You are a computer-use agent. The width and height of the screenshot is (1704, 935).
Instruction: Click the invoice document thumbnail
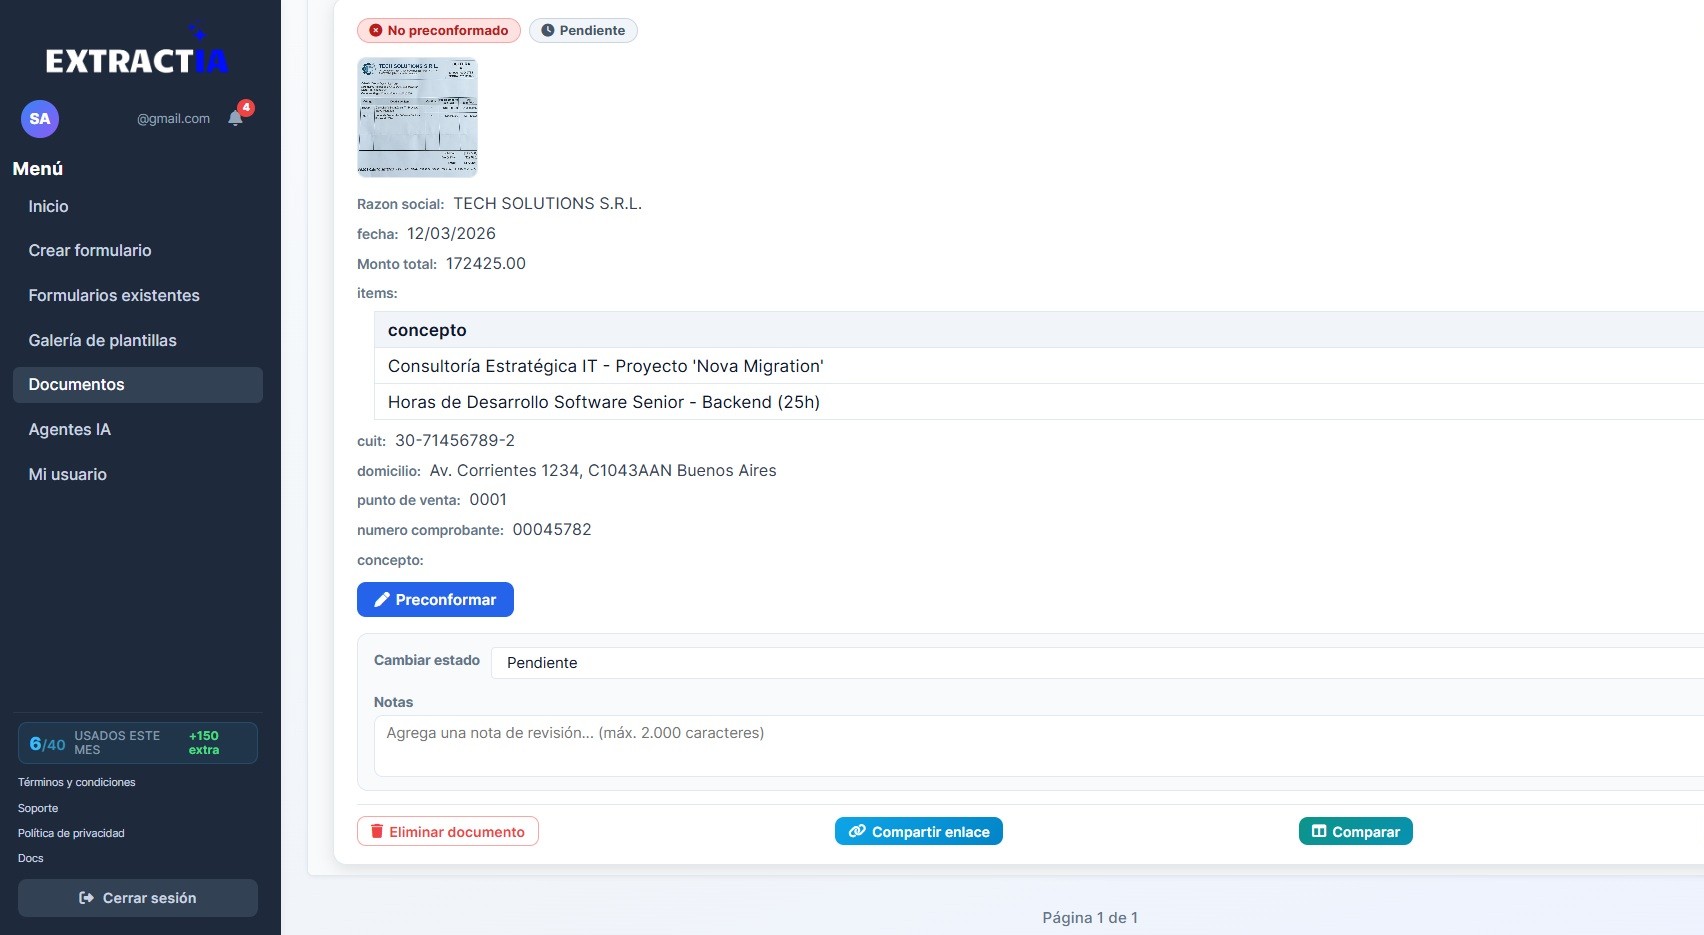point(417,117)
